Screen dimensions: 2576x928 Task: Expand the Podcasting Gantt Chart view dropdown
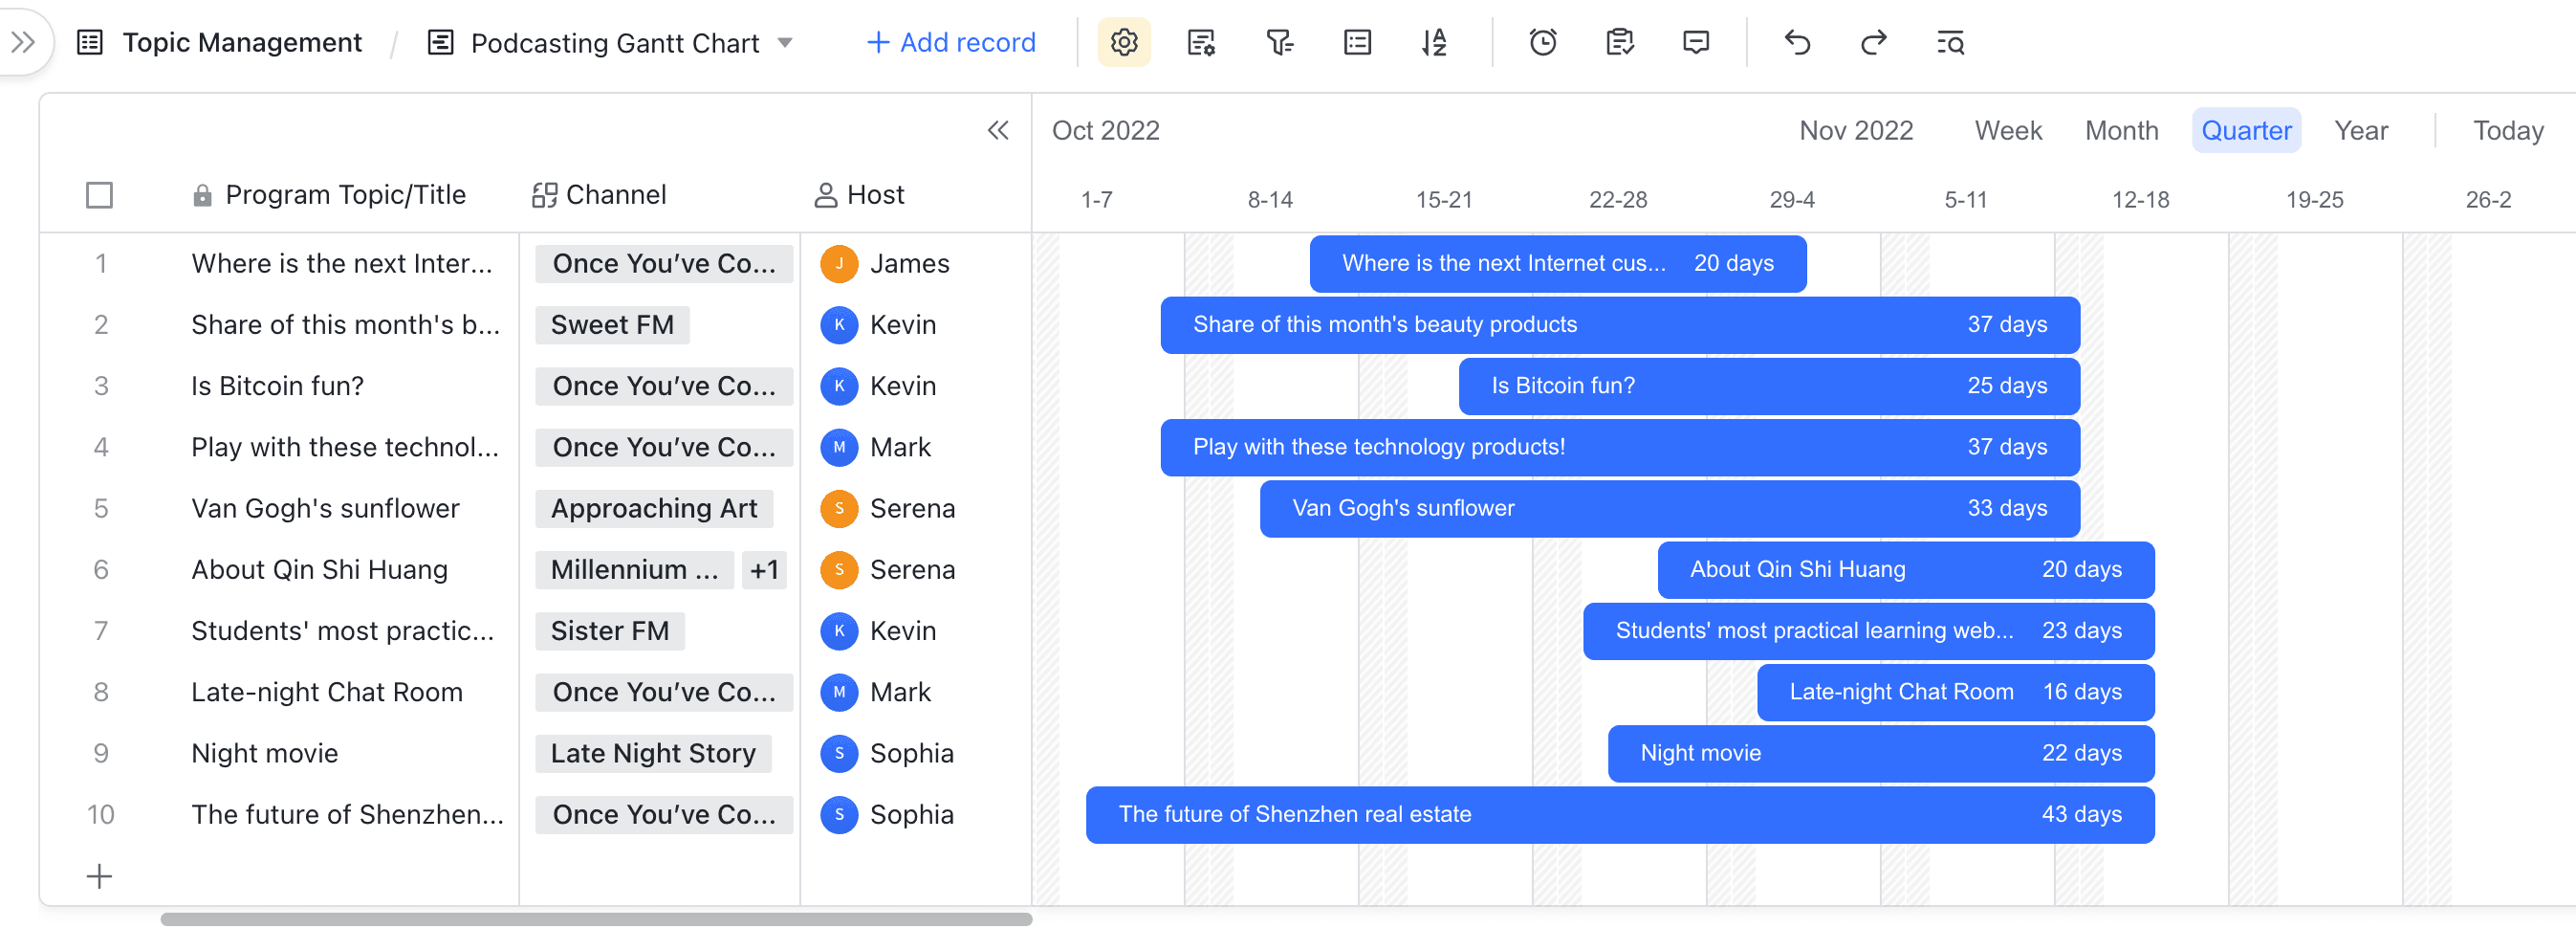pyautogui.click(x=785, y=43)
